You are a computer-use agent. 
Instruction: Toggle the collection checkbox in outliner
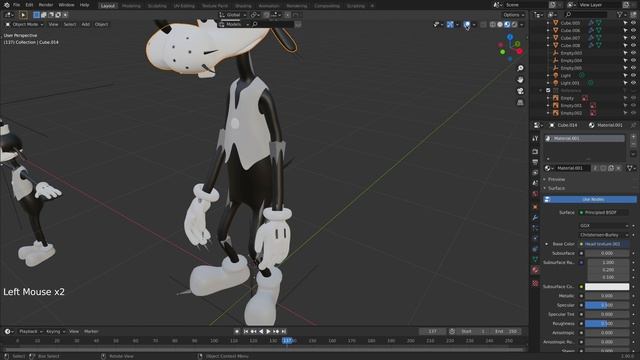[548, 91]
